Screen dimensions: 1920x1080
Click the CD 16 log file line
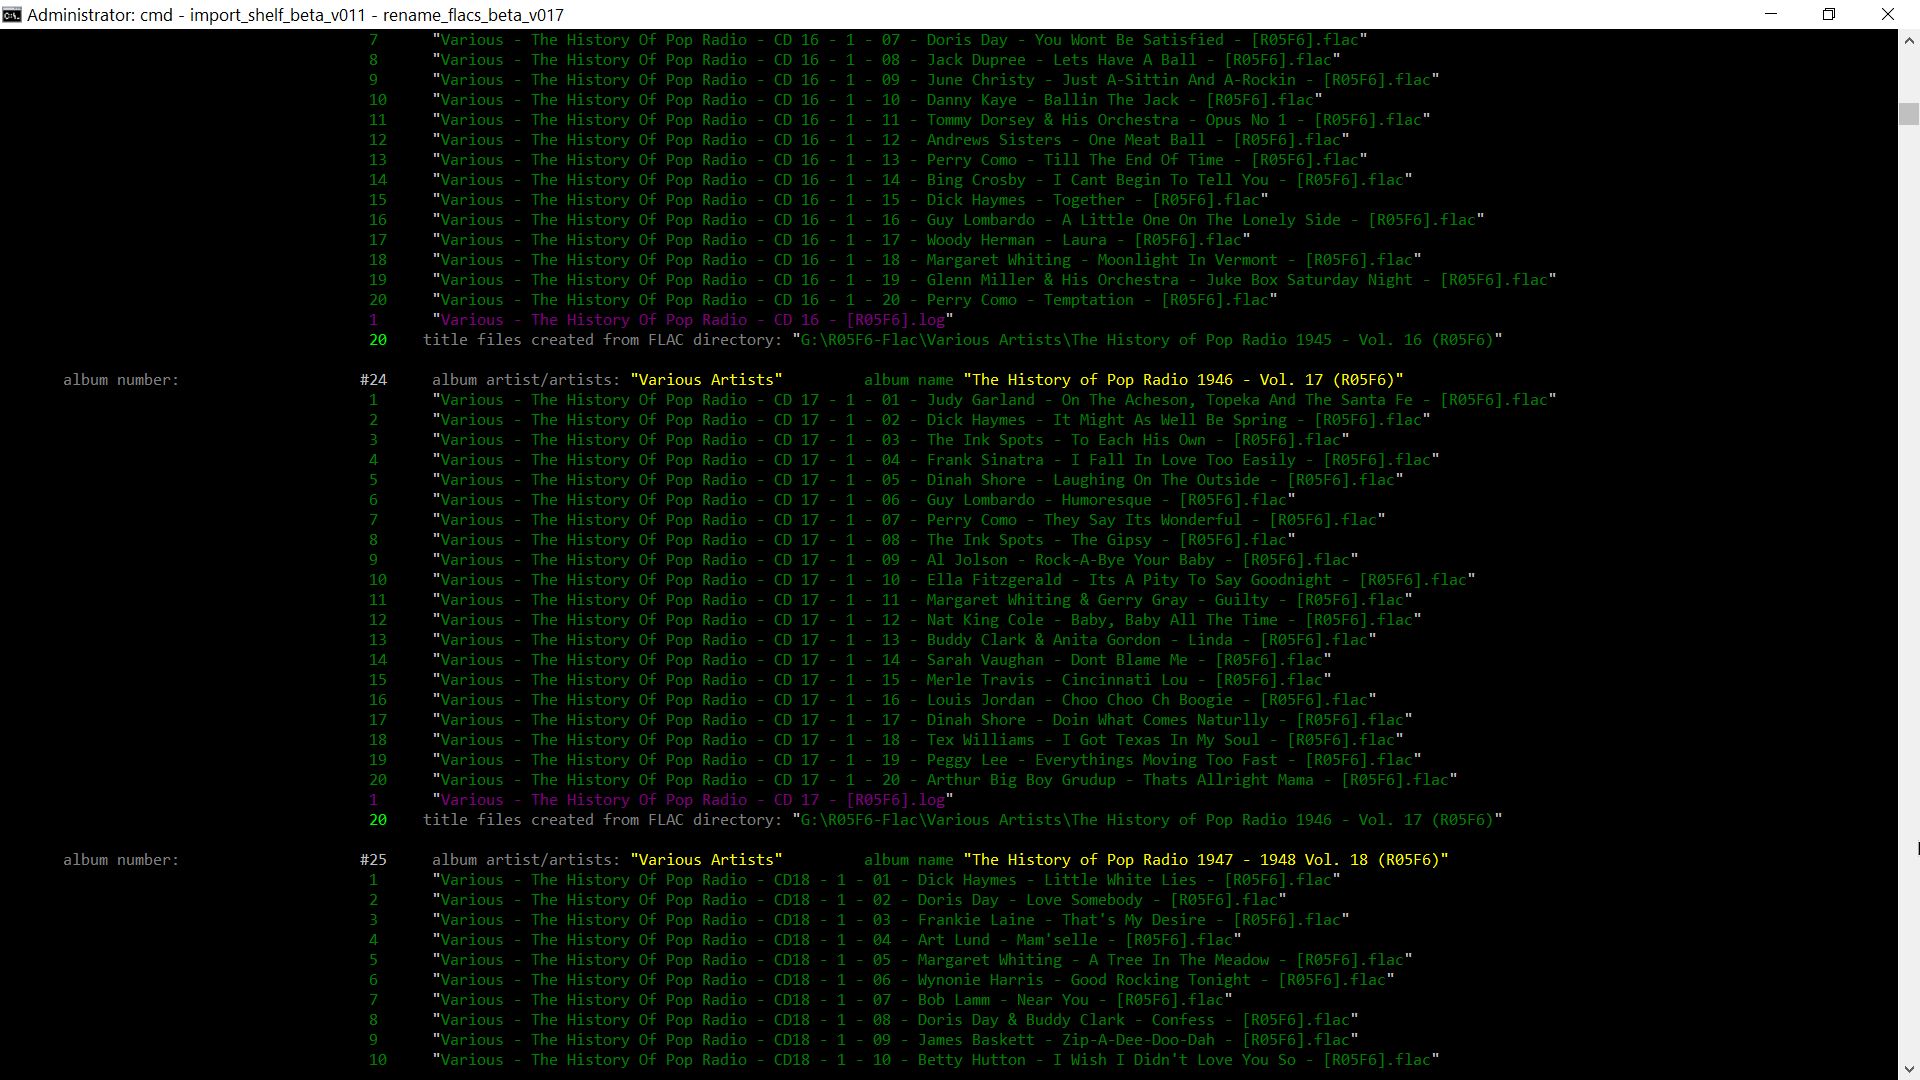pos(692,320)
